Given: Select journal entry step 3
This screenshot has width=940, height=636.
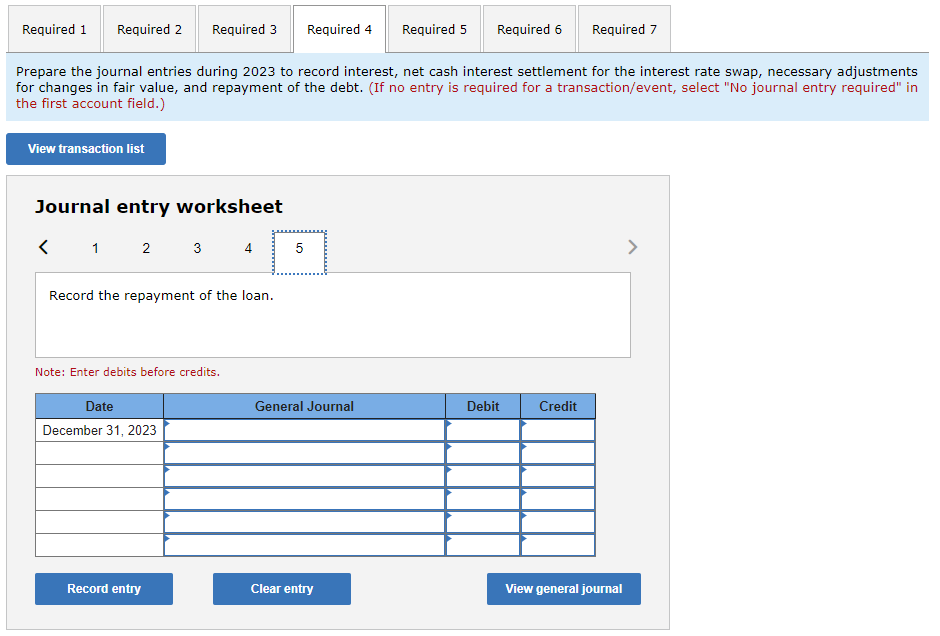Looking at the screenshot, I should coord(197,247).
